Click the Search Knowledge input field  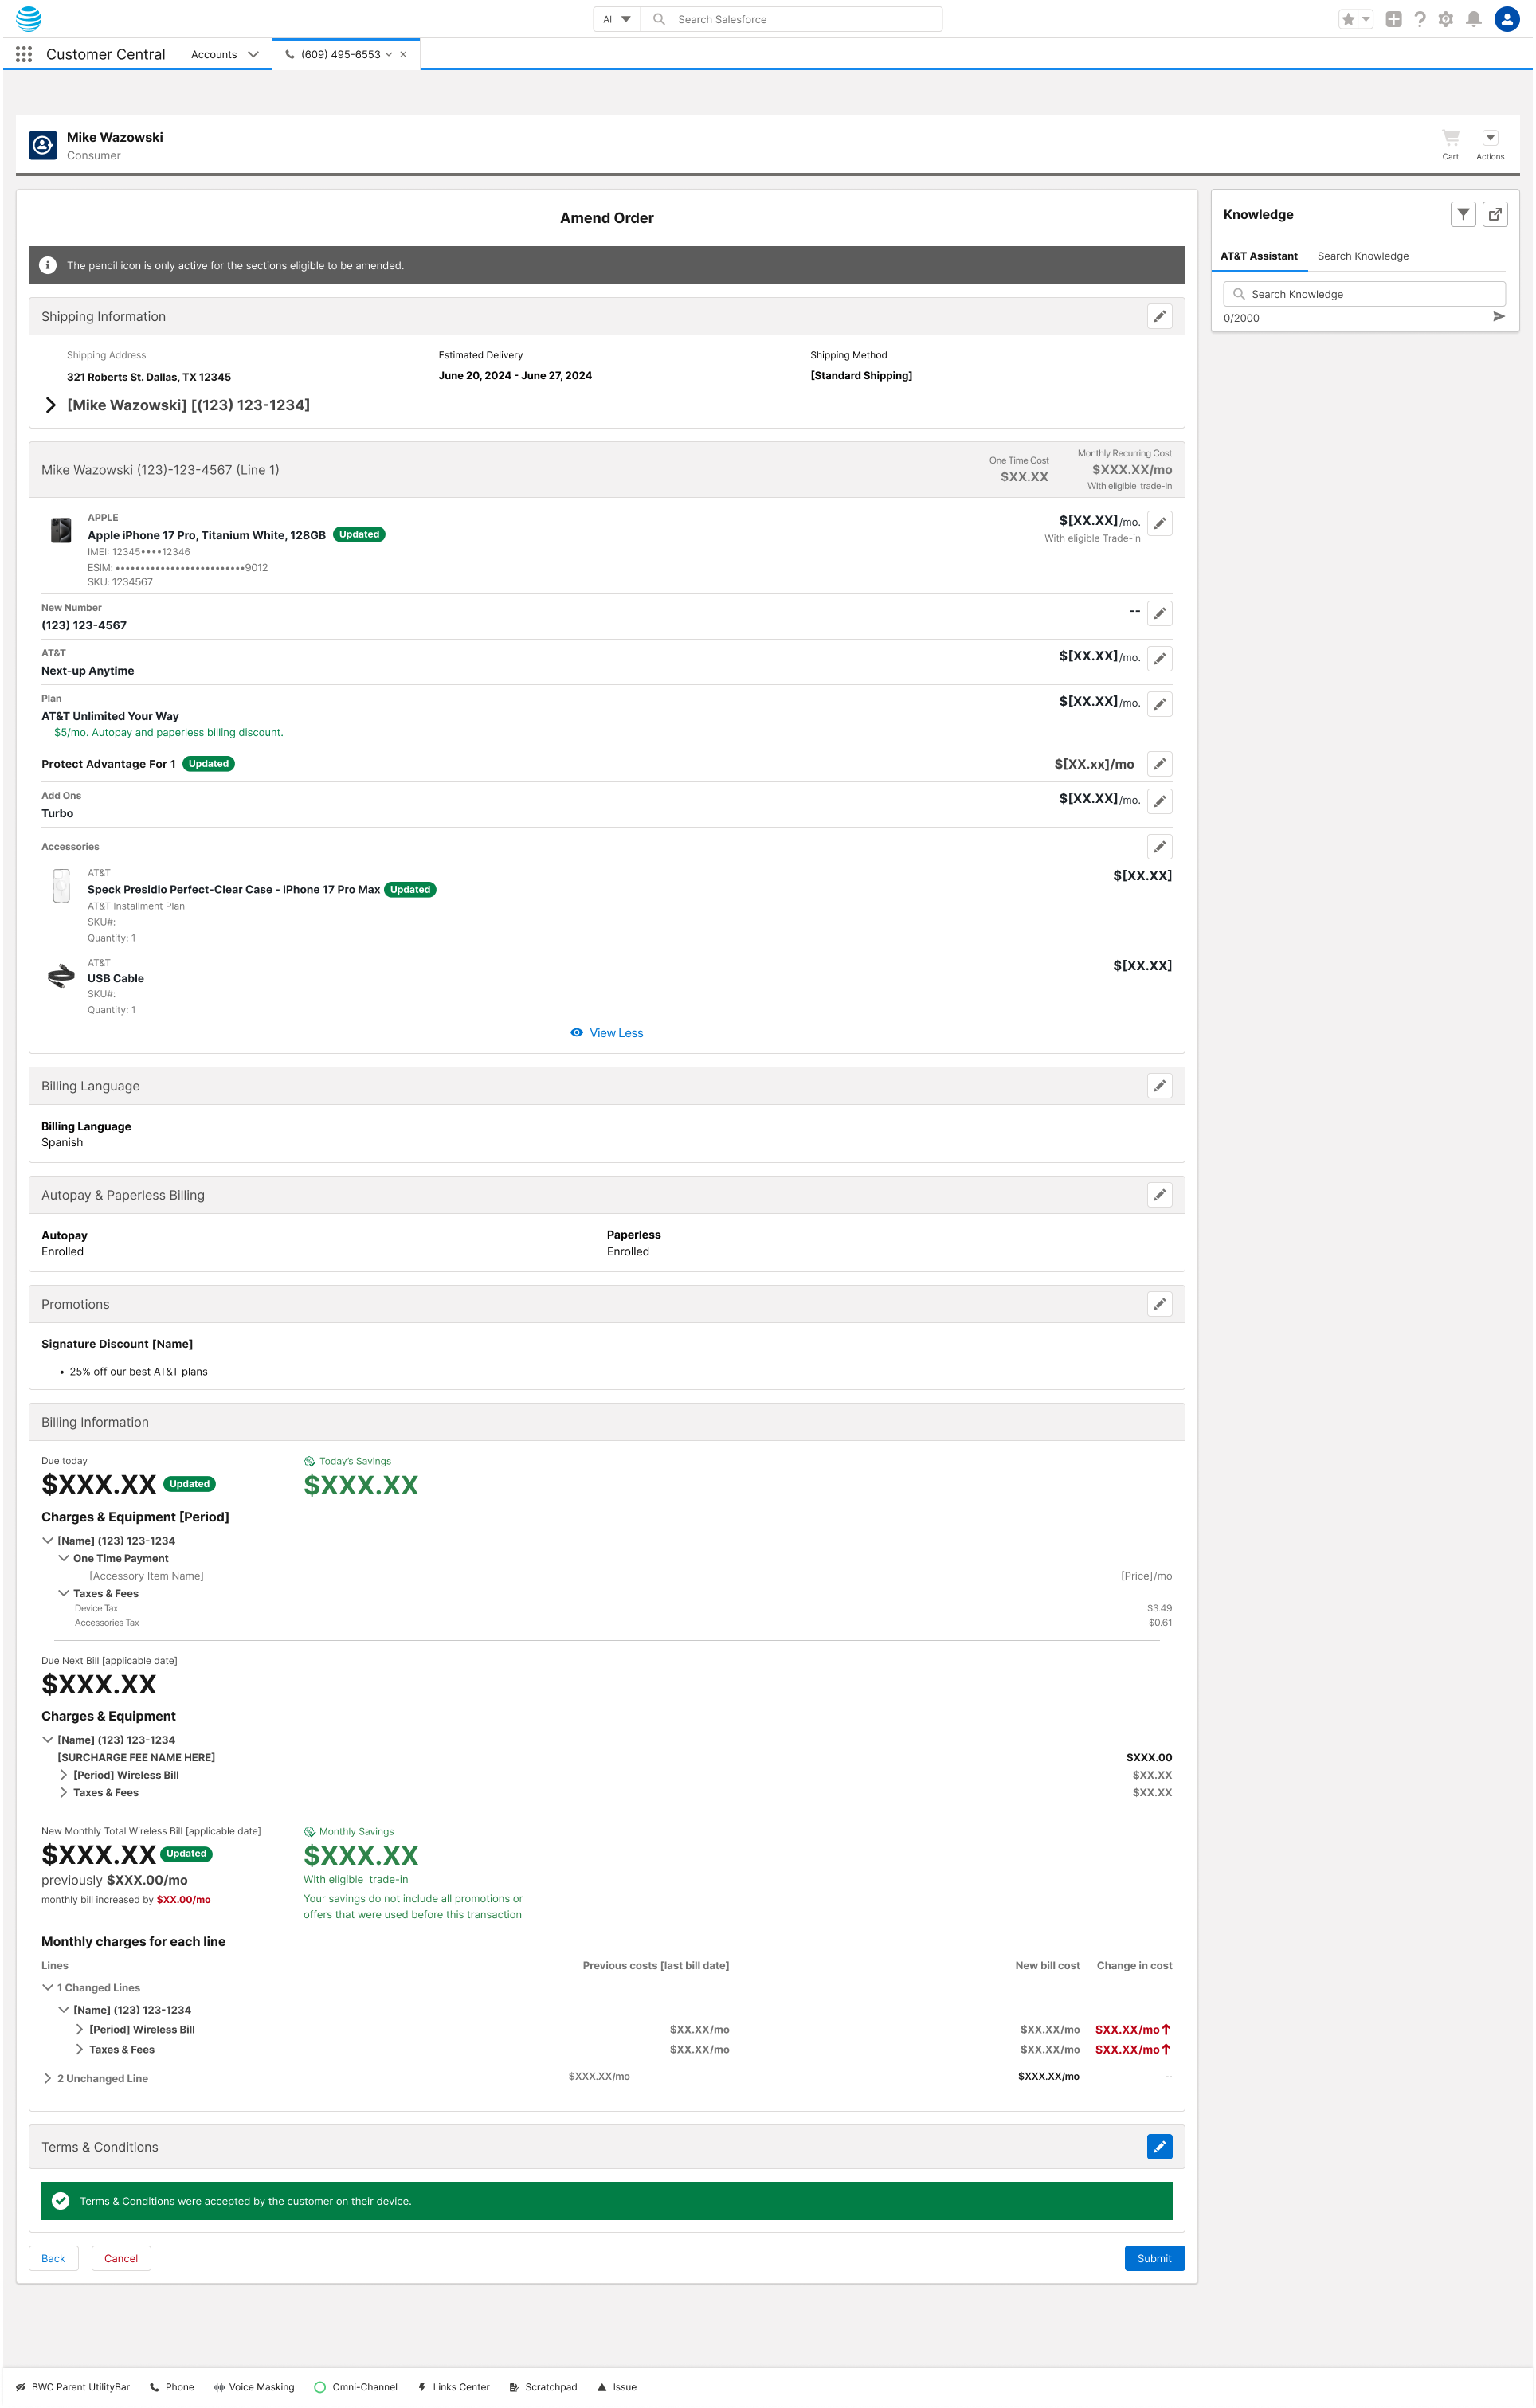(x=1364, y=294)
